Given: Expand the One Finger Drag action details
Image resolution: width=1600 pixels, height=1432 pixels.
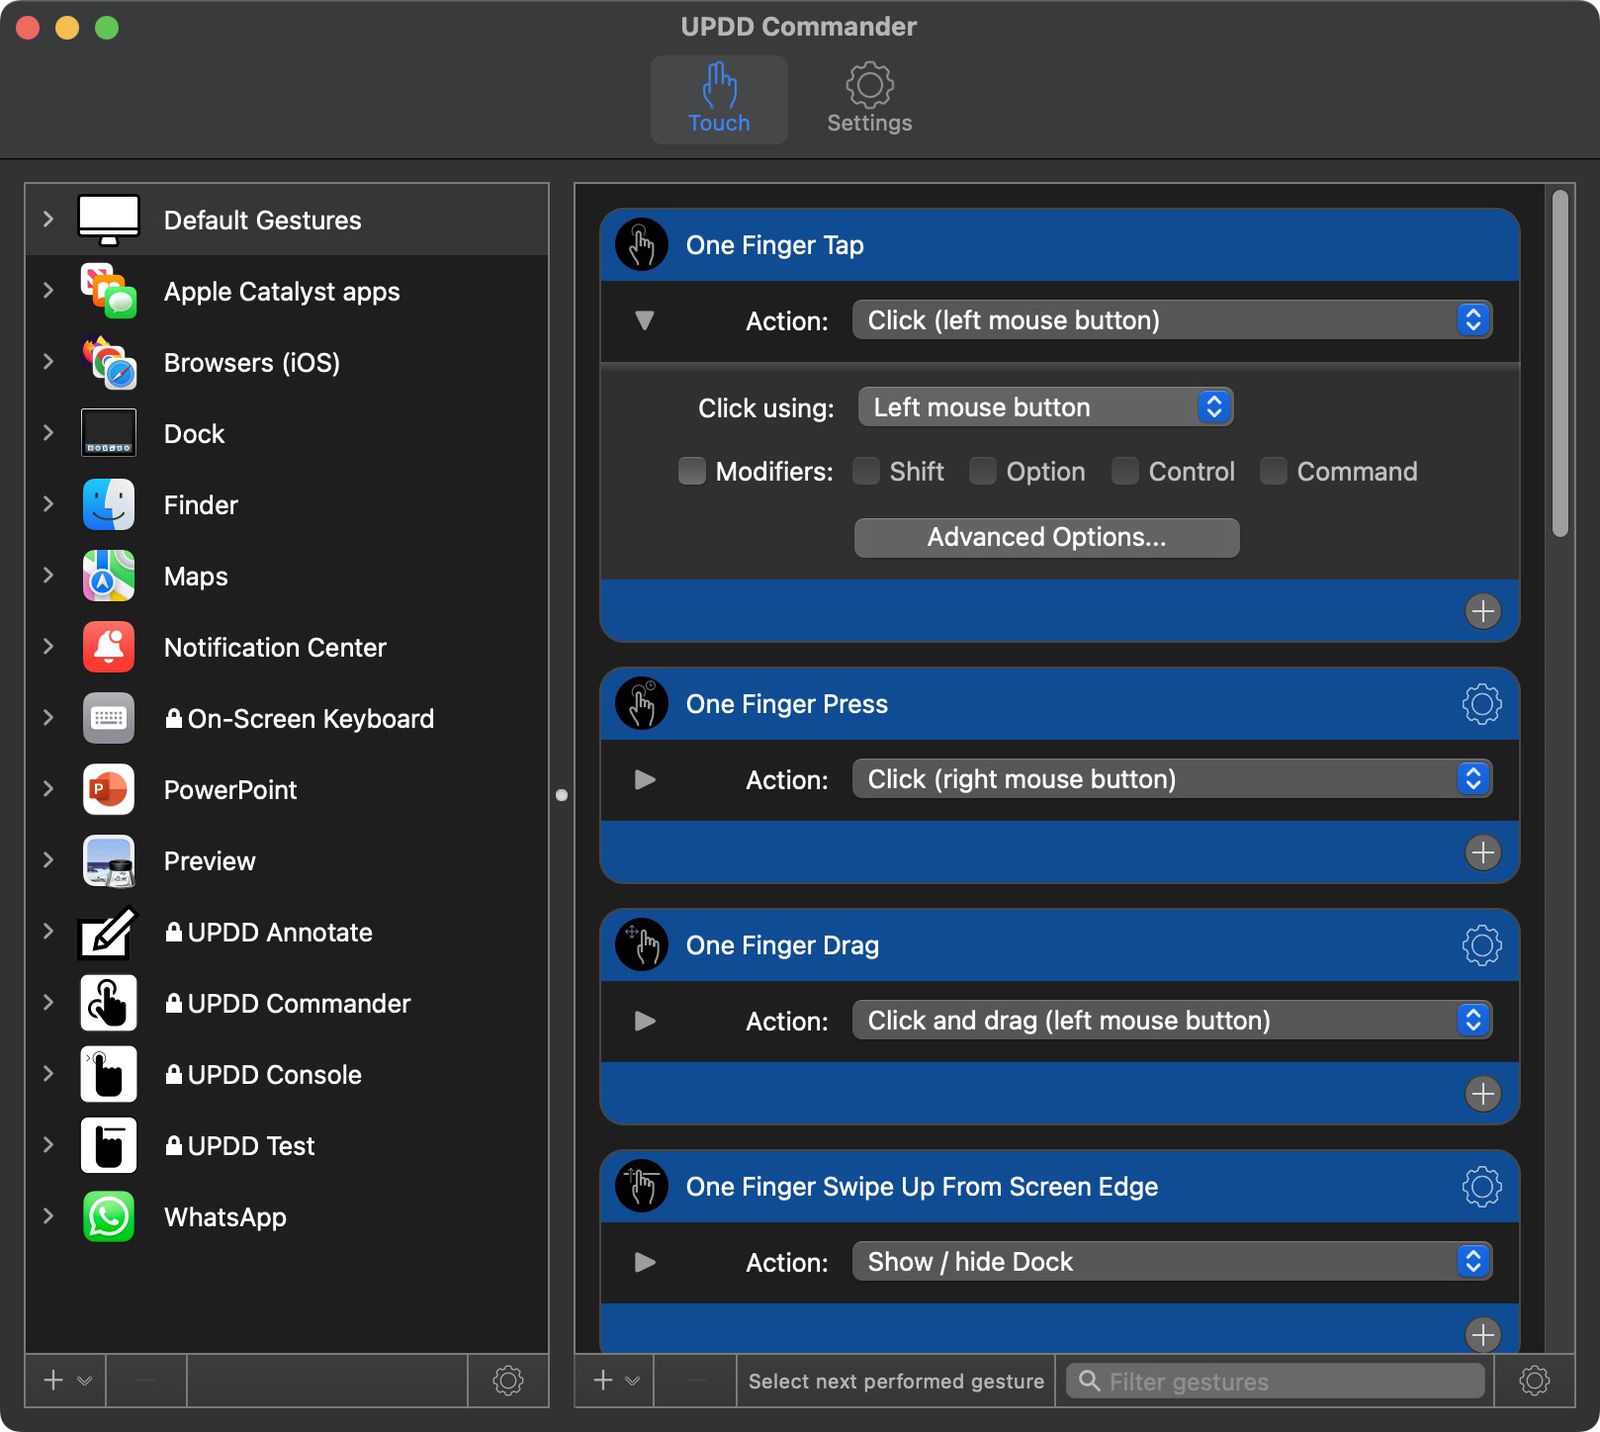Looking at the screenshot, I should point(645,1021).
